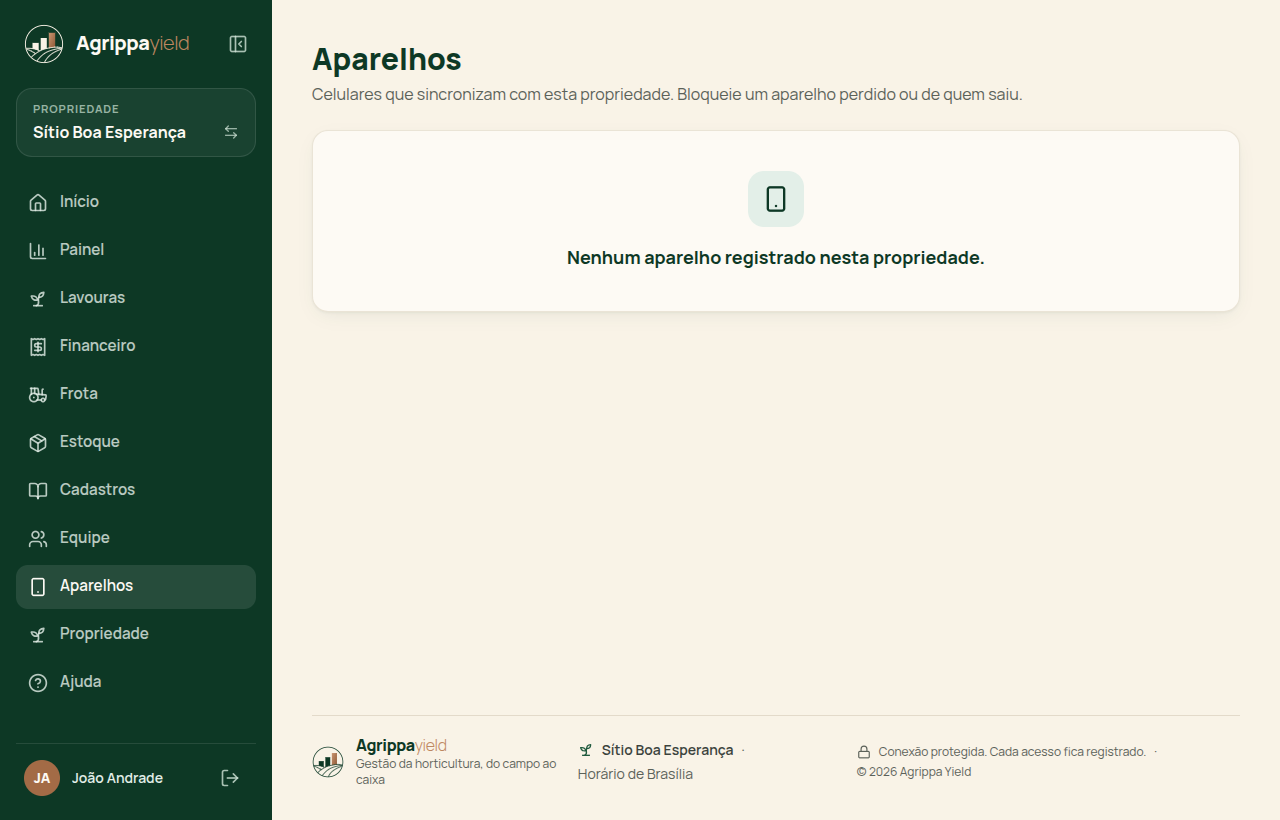
Task: Click the sprout icon beside Lavouras
Action: point(38,298)
